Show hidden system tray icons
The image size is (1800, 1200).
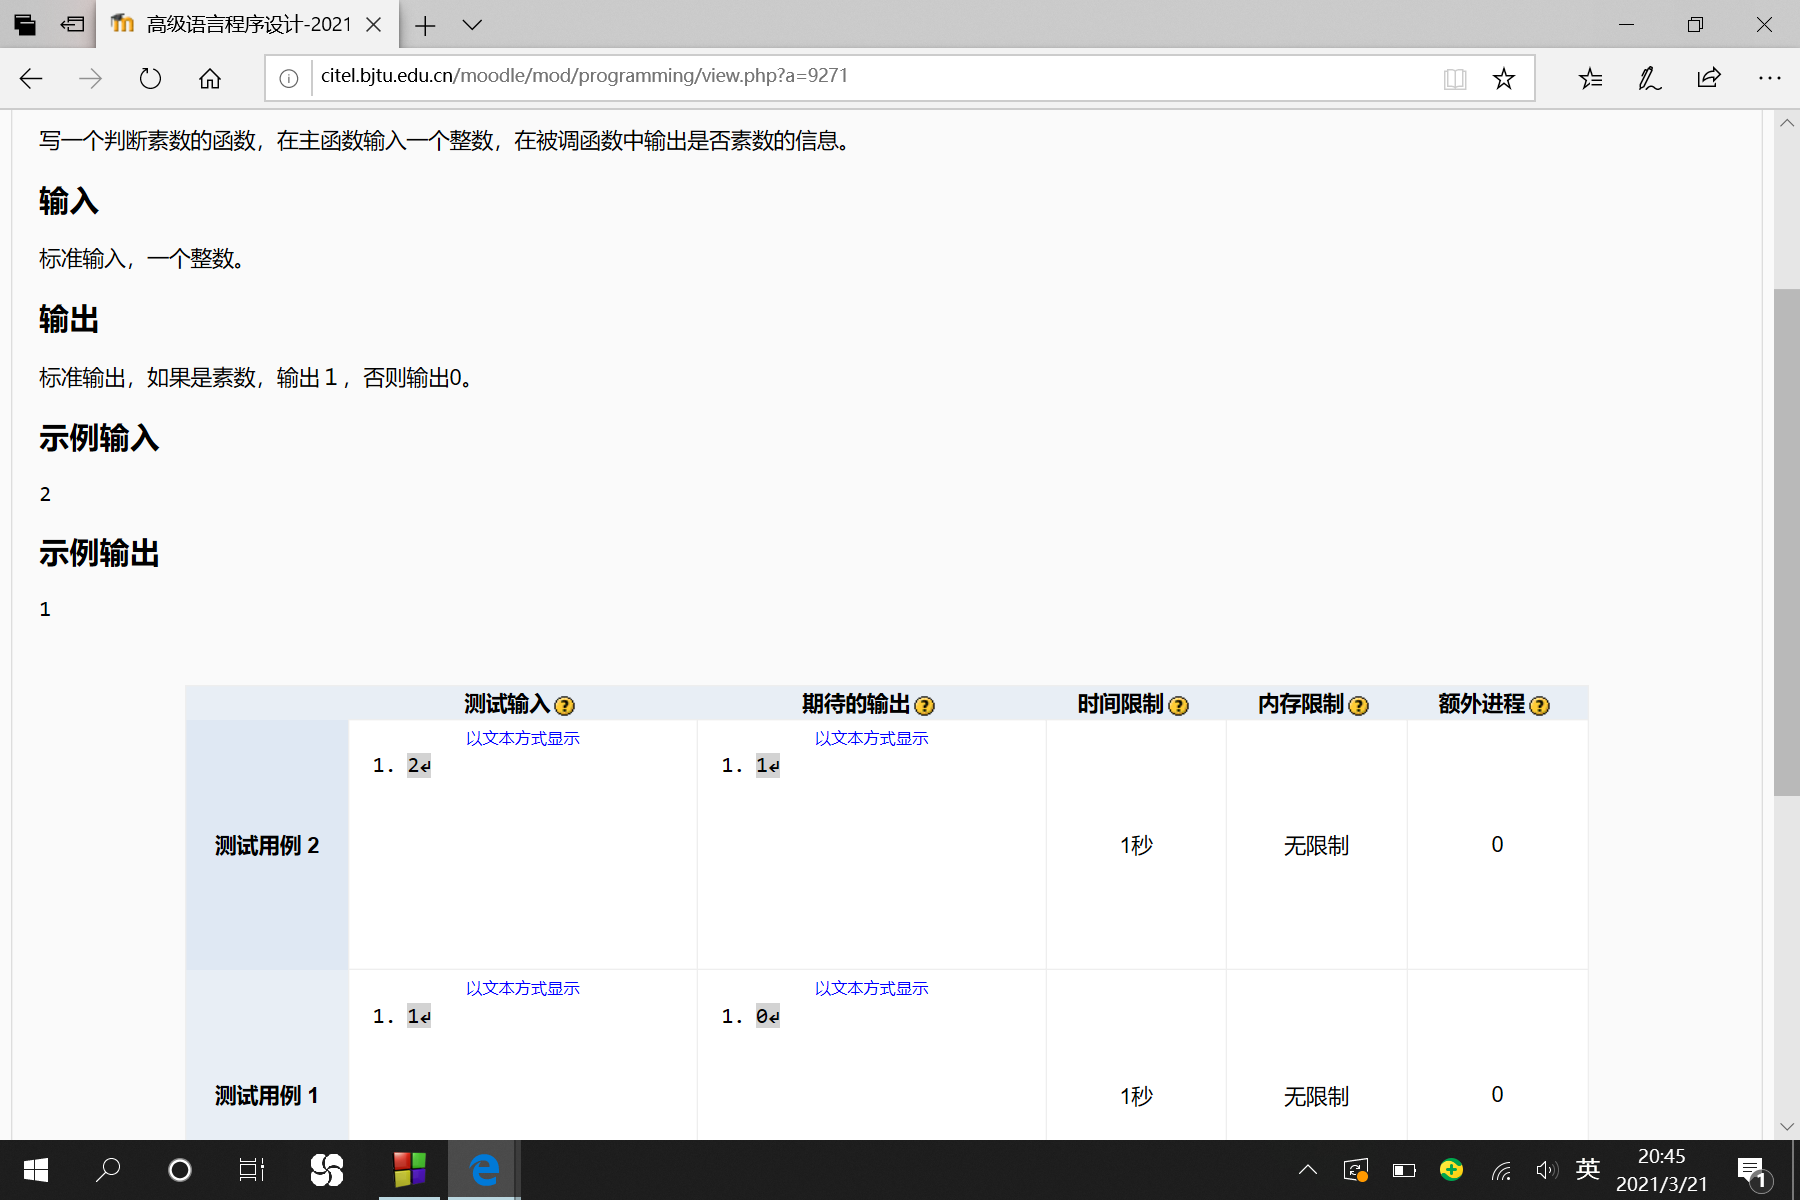(1308, 1170)
